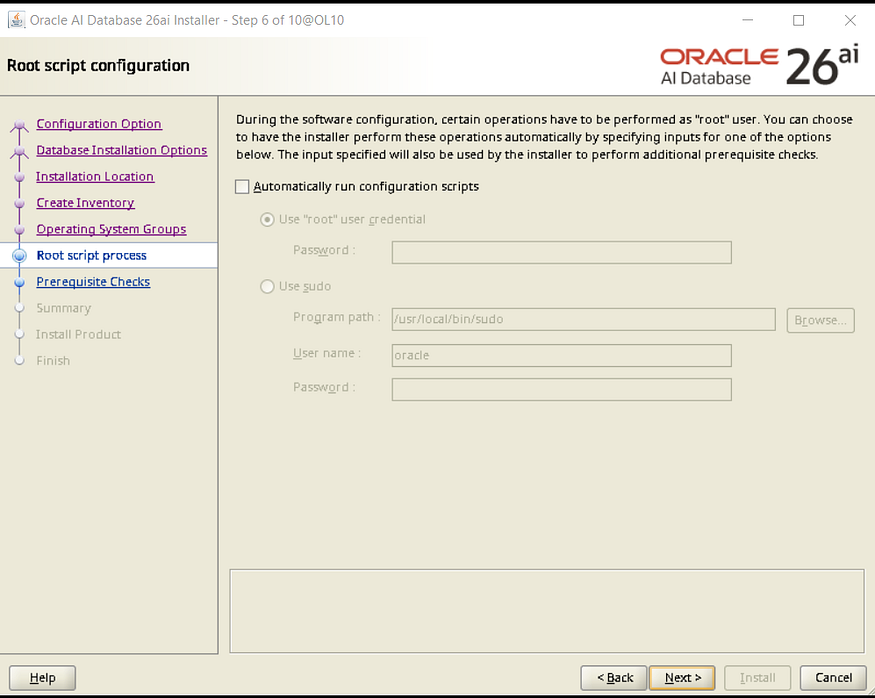Open Operating System Groups step
The height and width of the screenshot is (698, 875).
pyautogui.click(x=111, y=229)
